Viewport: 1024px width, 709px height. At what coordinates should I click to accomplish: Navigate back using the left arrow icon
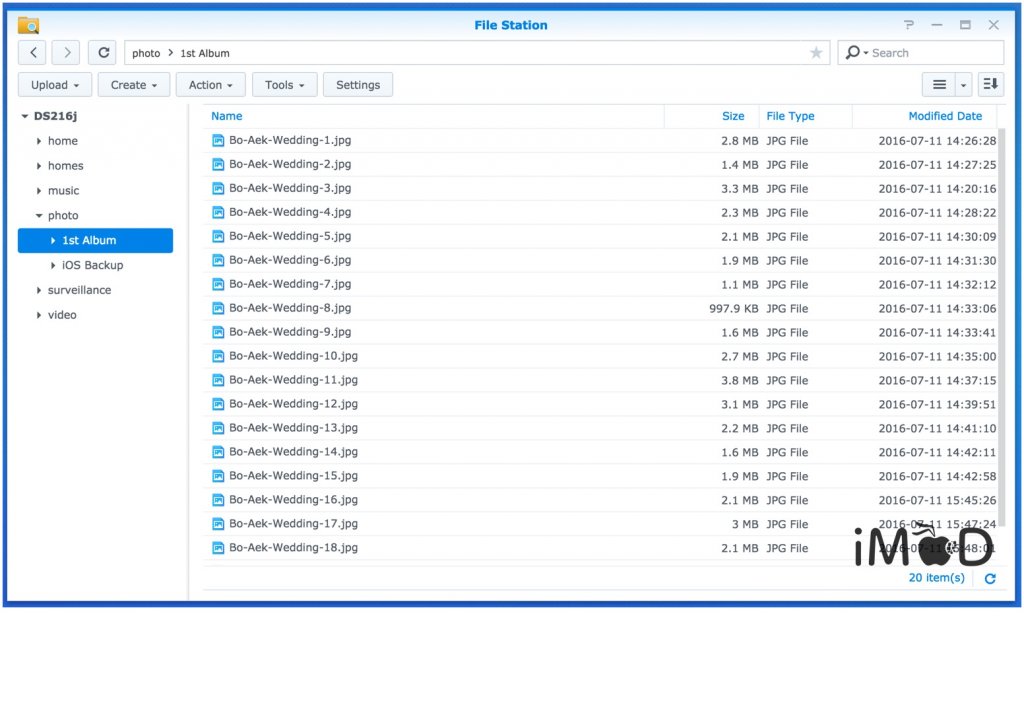click(x=32, y=52)
